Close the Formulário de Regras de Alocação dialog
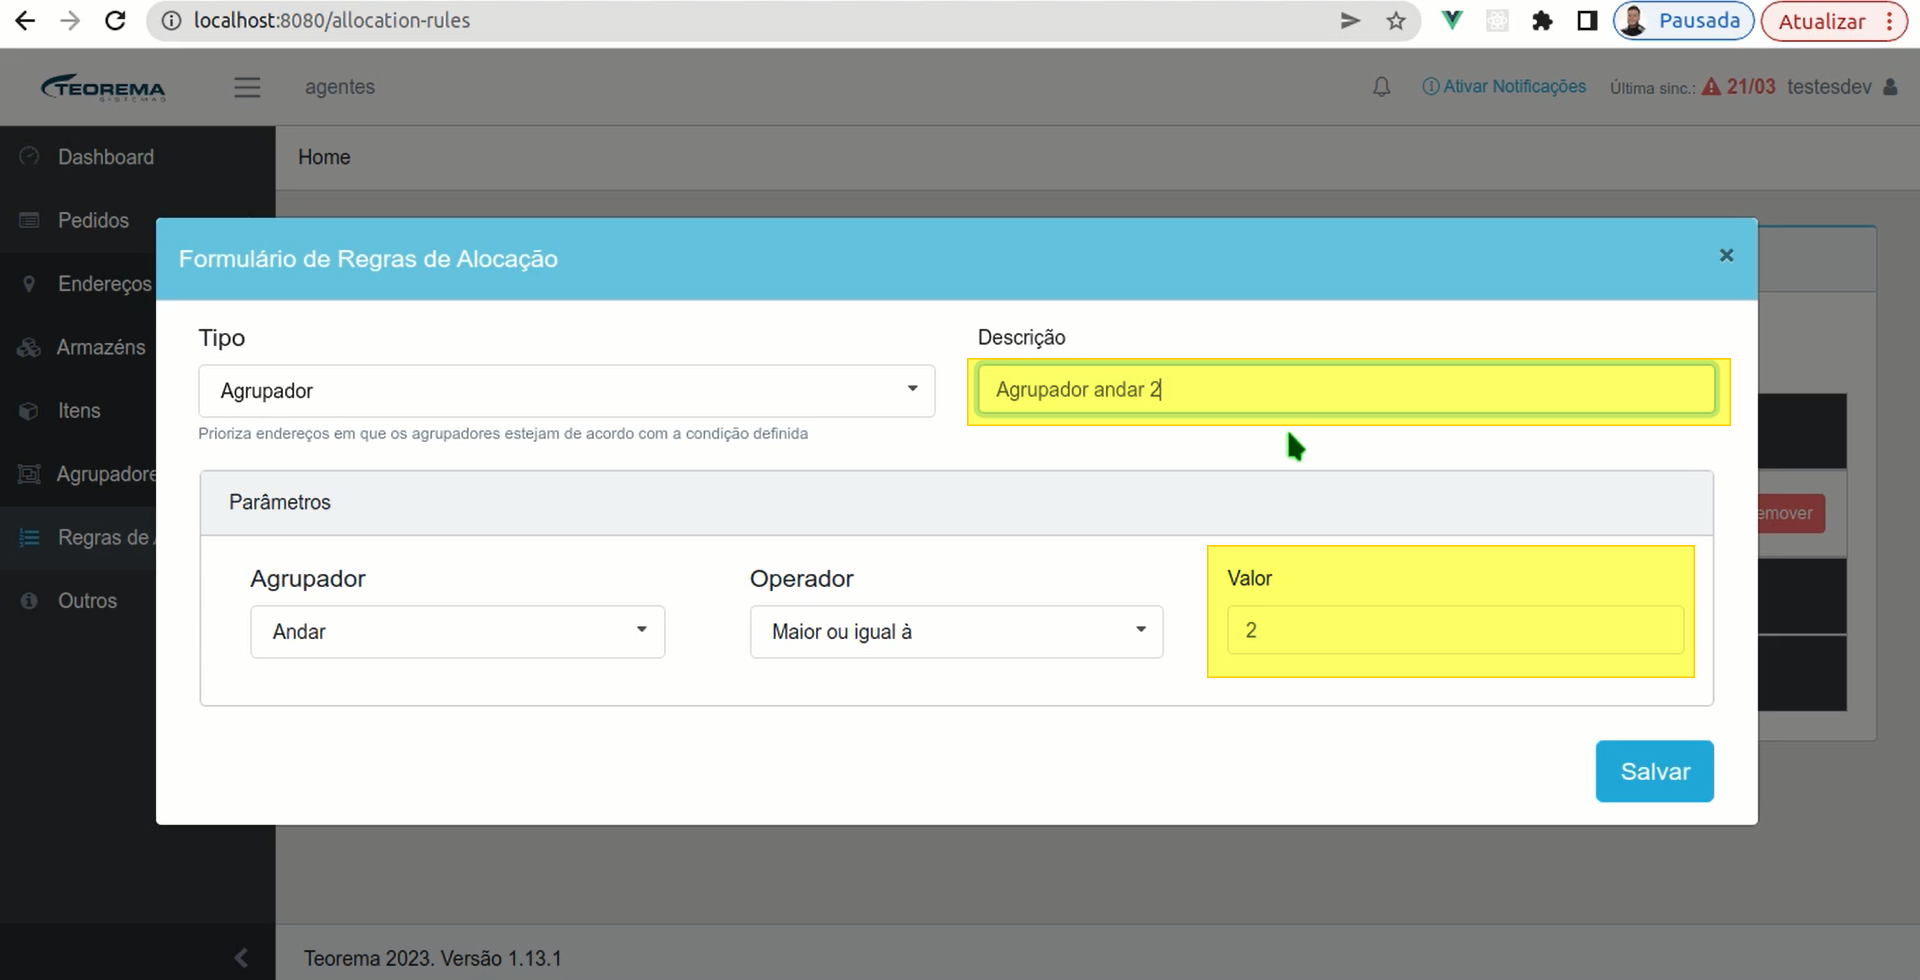 pos(1726,256)
